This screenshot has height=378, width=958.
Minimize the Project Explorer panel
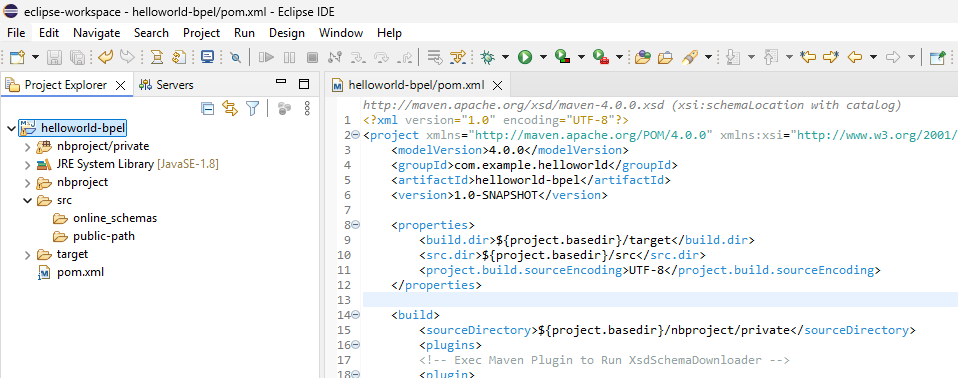(281, 81)
